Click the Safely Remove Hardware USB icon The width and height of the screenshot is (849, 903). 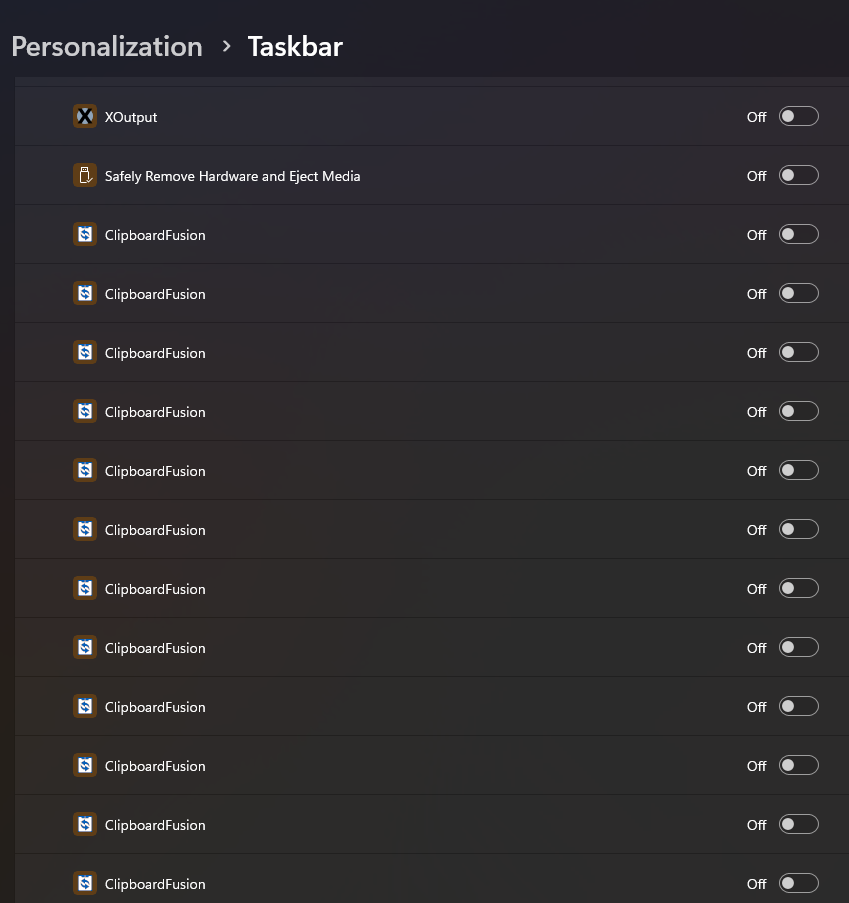click(85, 176)
